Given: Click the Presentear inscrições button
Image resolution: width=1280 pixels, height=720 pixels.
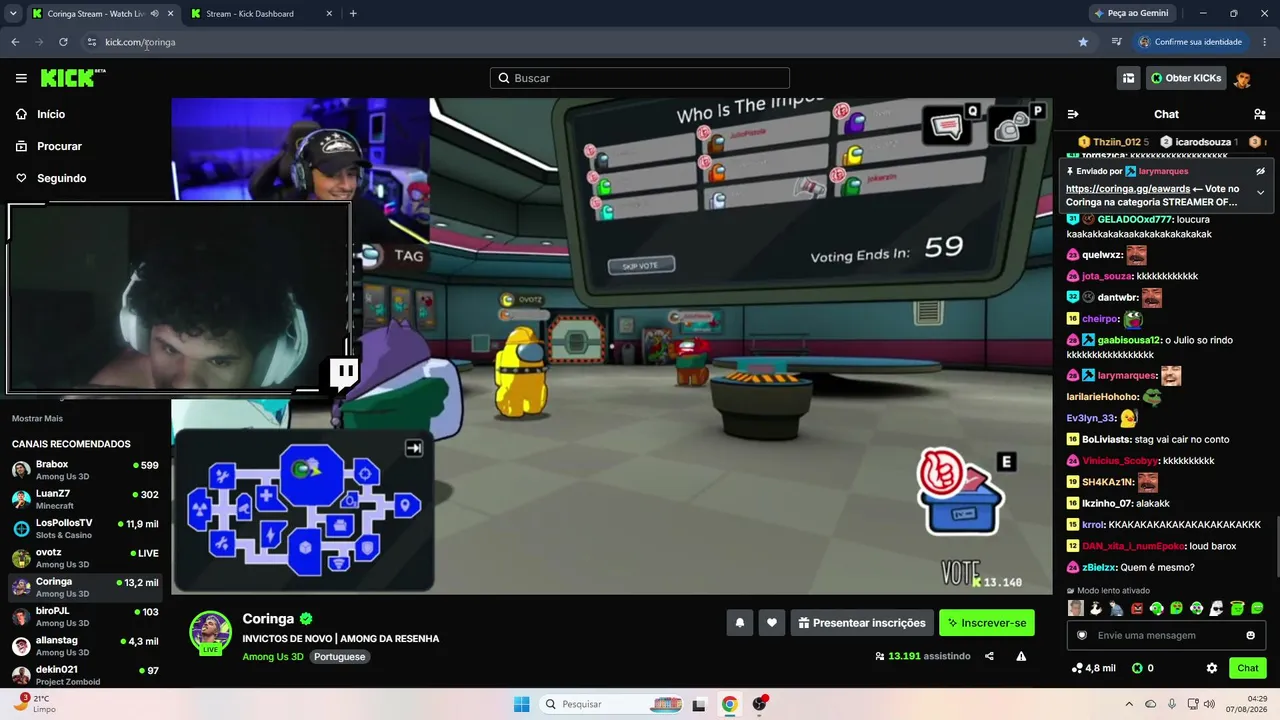Looking at the screenshot, I should pyautogui.click(x=862, y=623).
